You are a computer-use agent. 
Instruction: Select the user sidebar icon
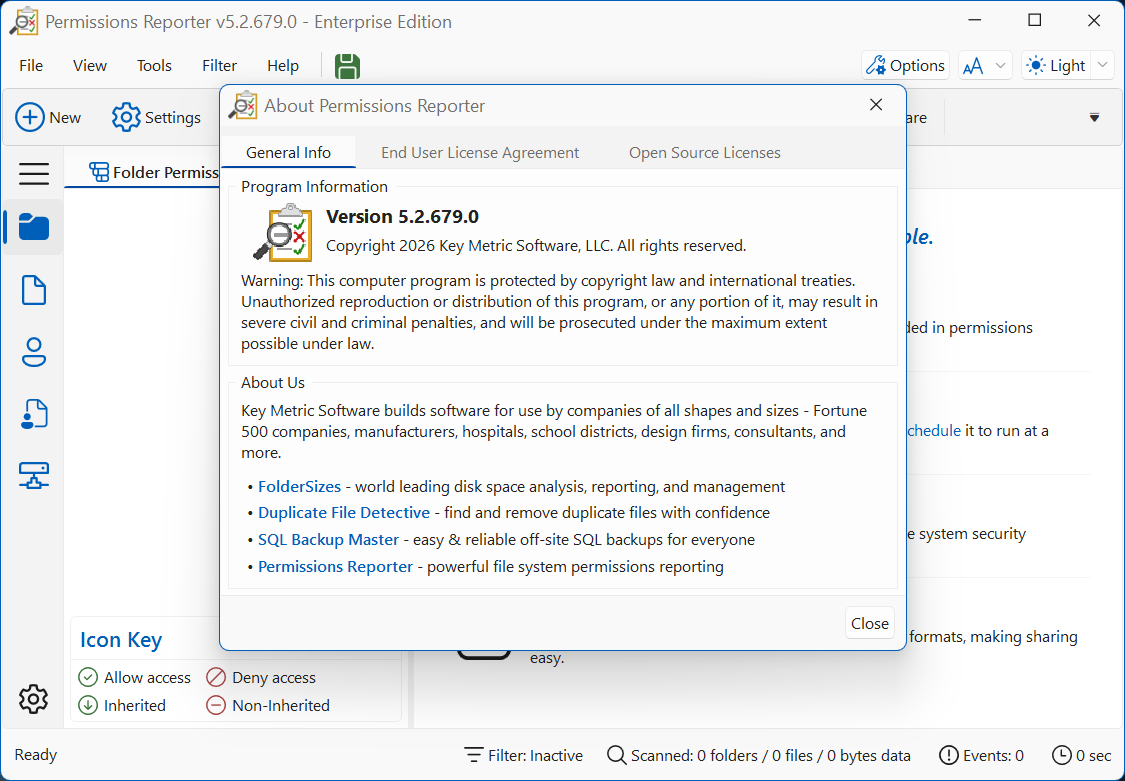pos(34,352)
